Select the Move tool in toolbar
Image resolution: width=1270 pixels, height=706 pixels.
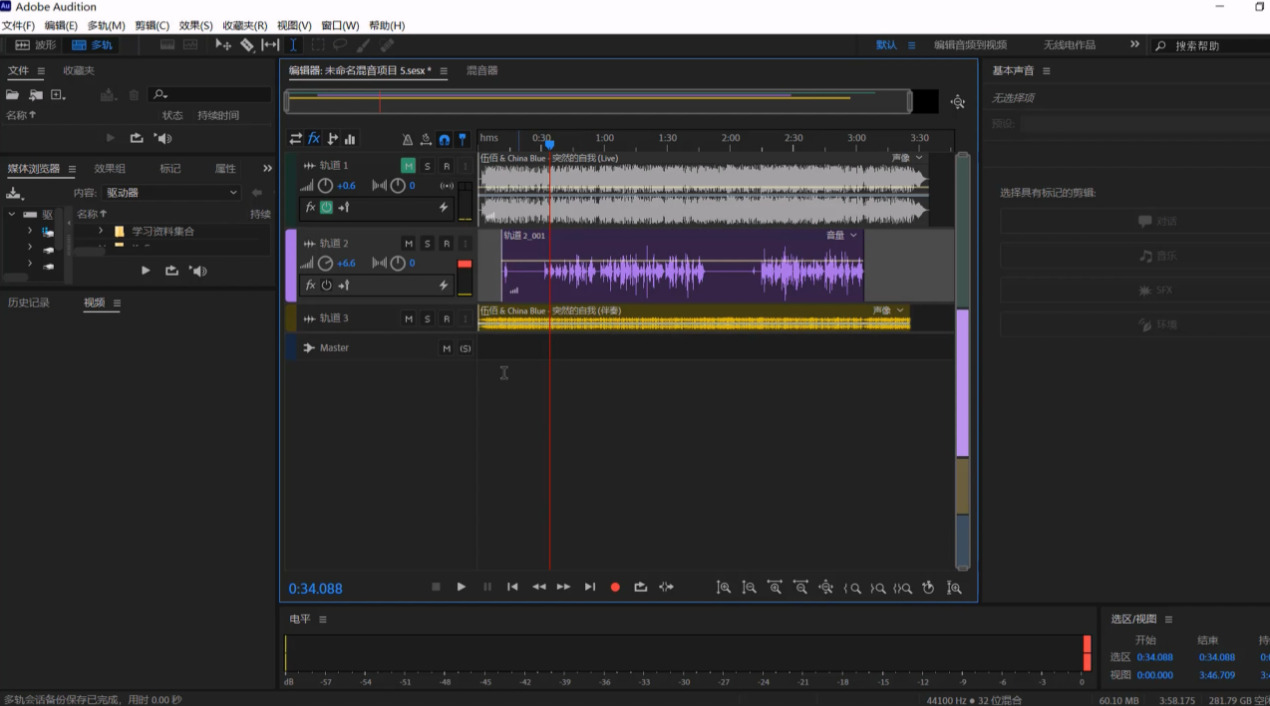[223, 45]
